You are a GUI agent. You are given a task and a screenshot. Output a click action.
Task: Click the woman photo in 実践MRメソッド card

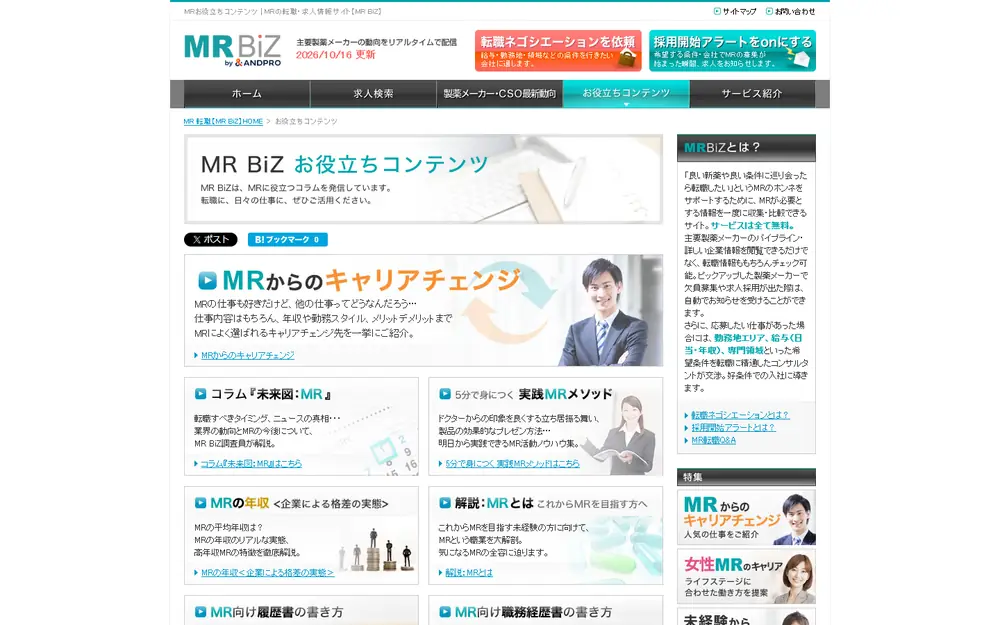[x=624, y=434]
